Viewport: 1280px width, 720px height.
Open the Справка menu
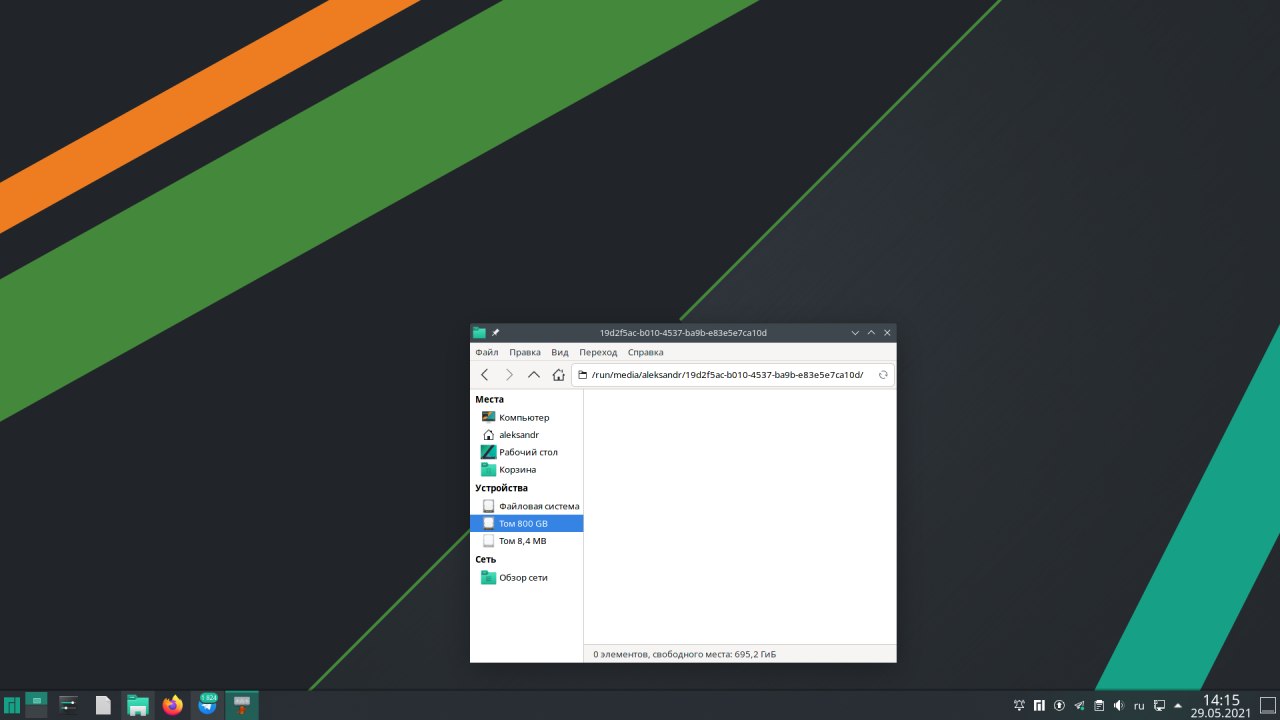coord(646,352)
